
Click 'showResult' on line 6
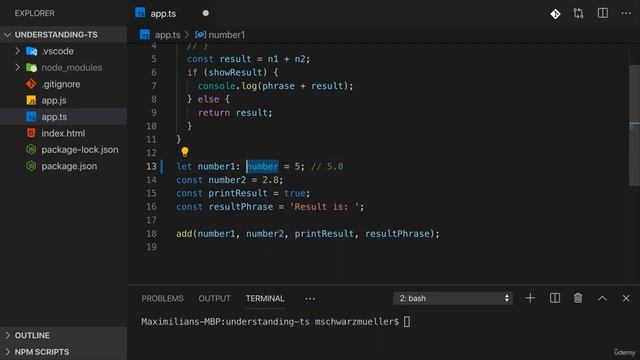click(x=236, y=73)
